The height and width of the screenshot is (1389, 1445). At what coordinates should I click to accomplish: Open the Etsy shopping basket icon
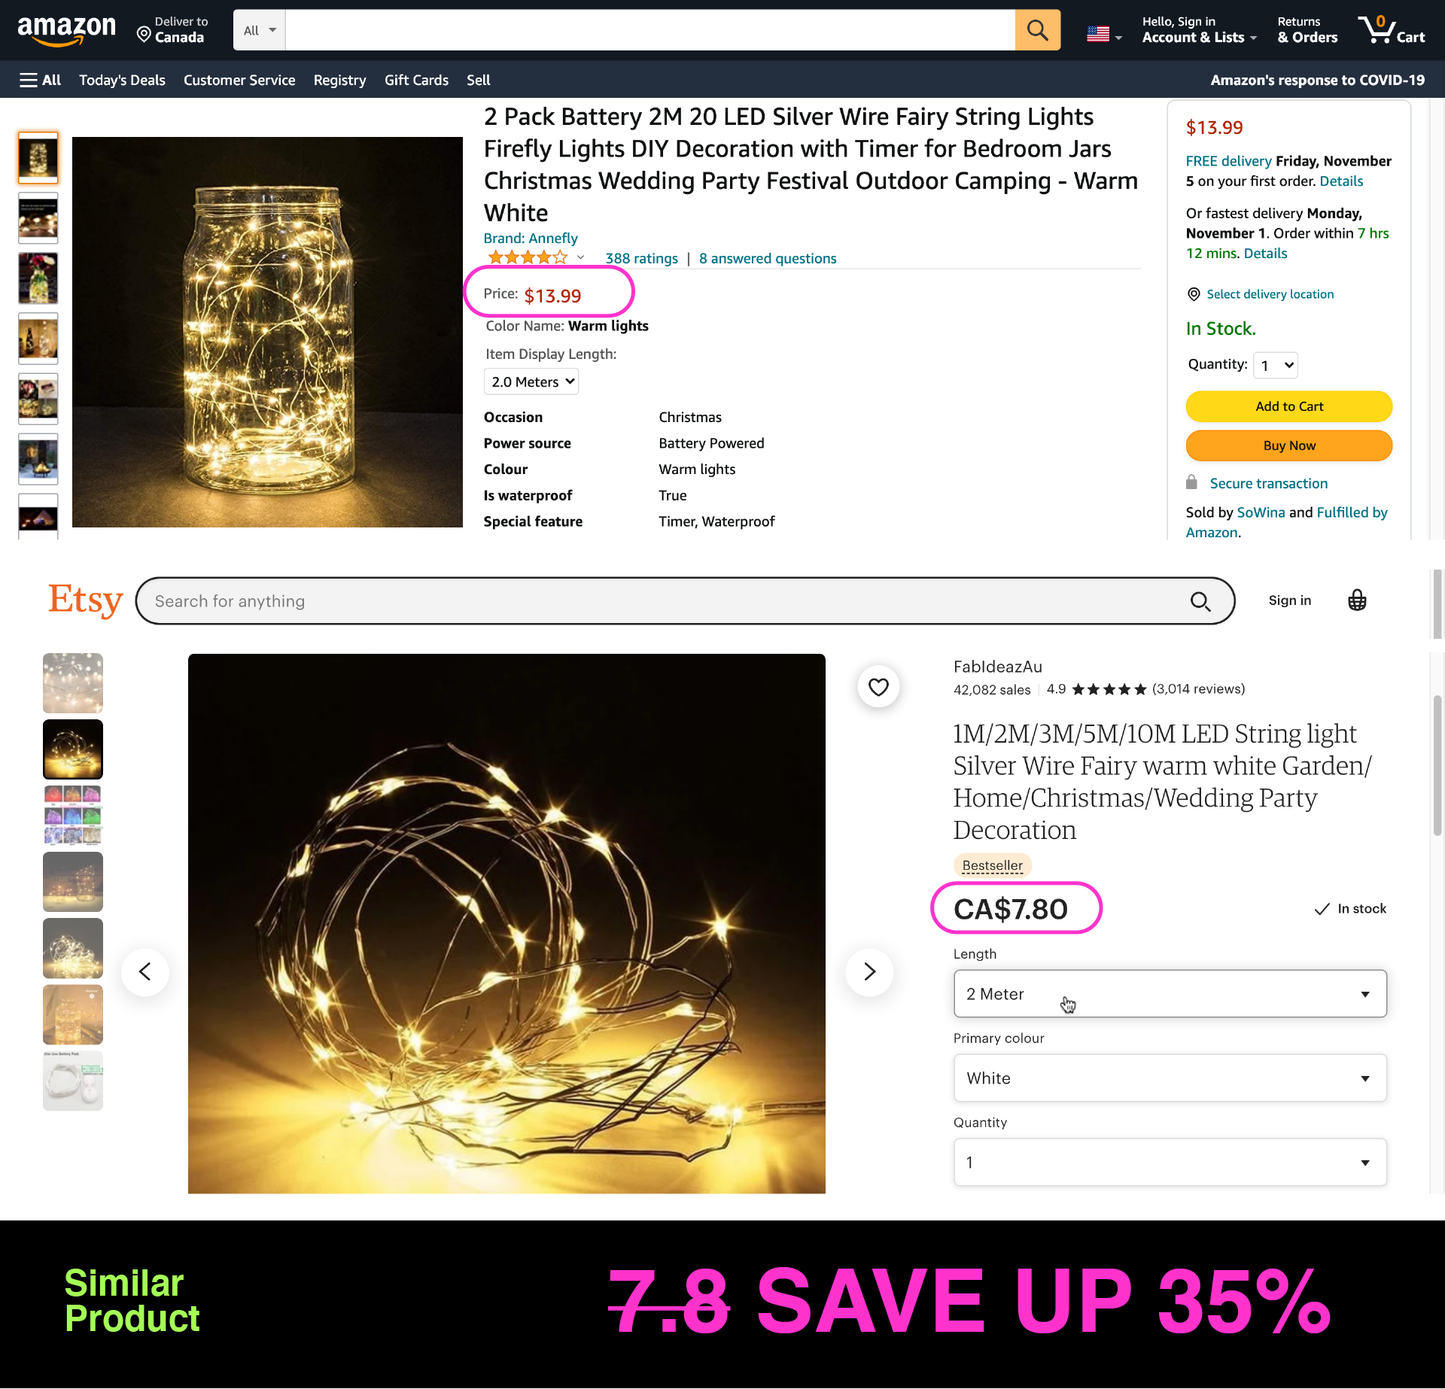pos(1357,600)
